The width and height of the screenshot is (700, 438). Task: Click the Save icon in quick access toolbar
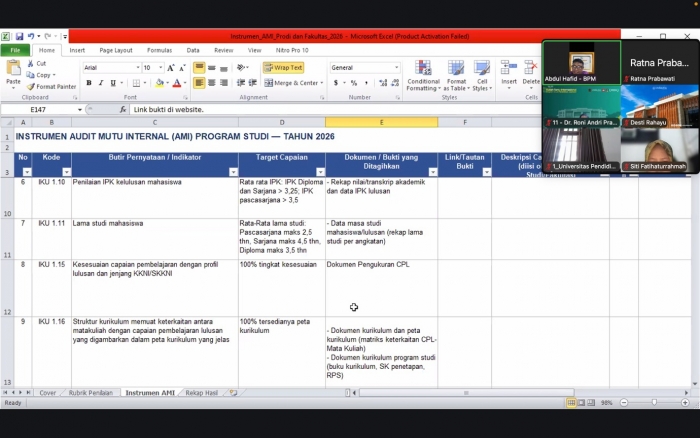pyautogui.click(x=19, y=37)
